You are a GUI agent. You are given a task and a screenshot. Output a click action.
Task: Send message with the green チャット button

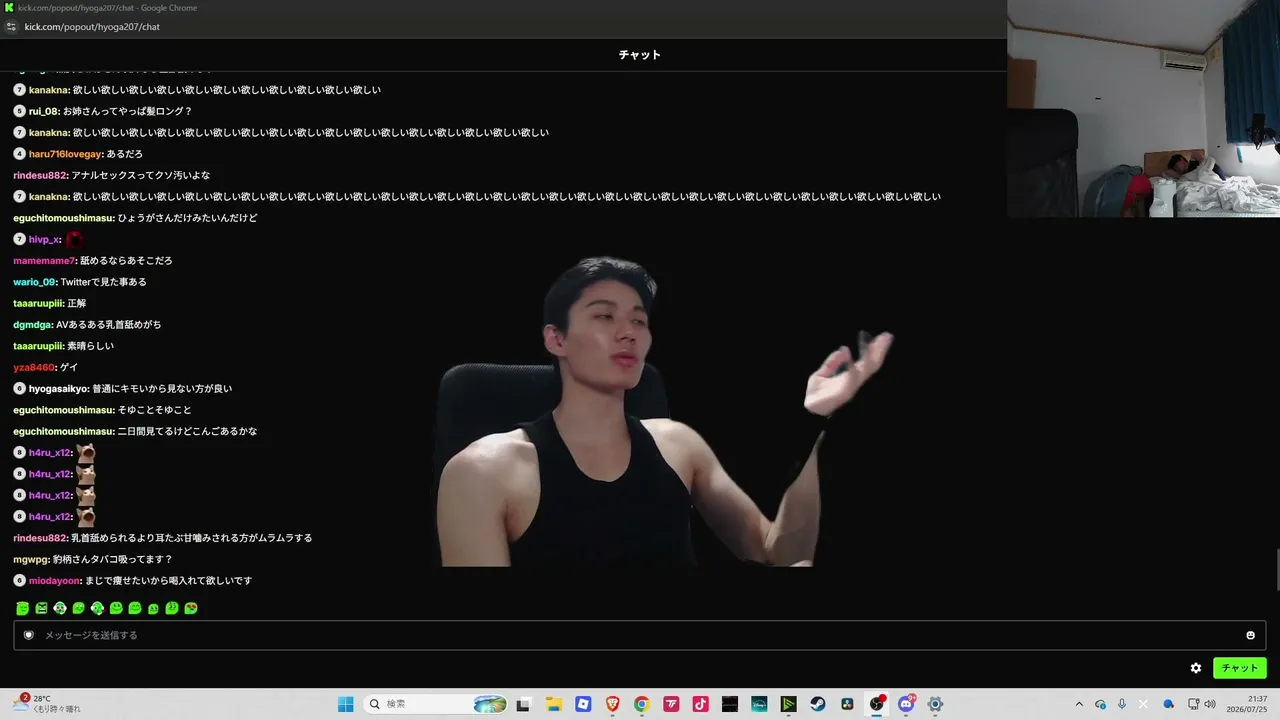(1239, 668)
